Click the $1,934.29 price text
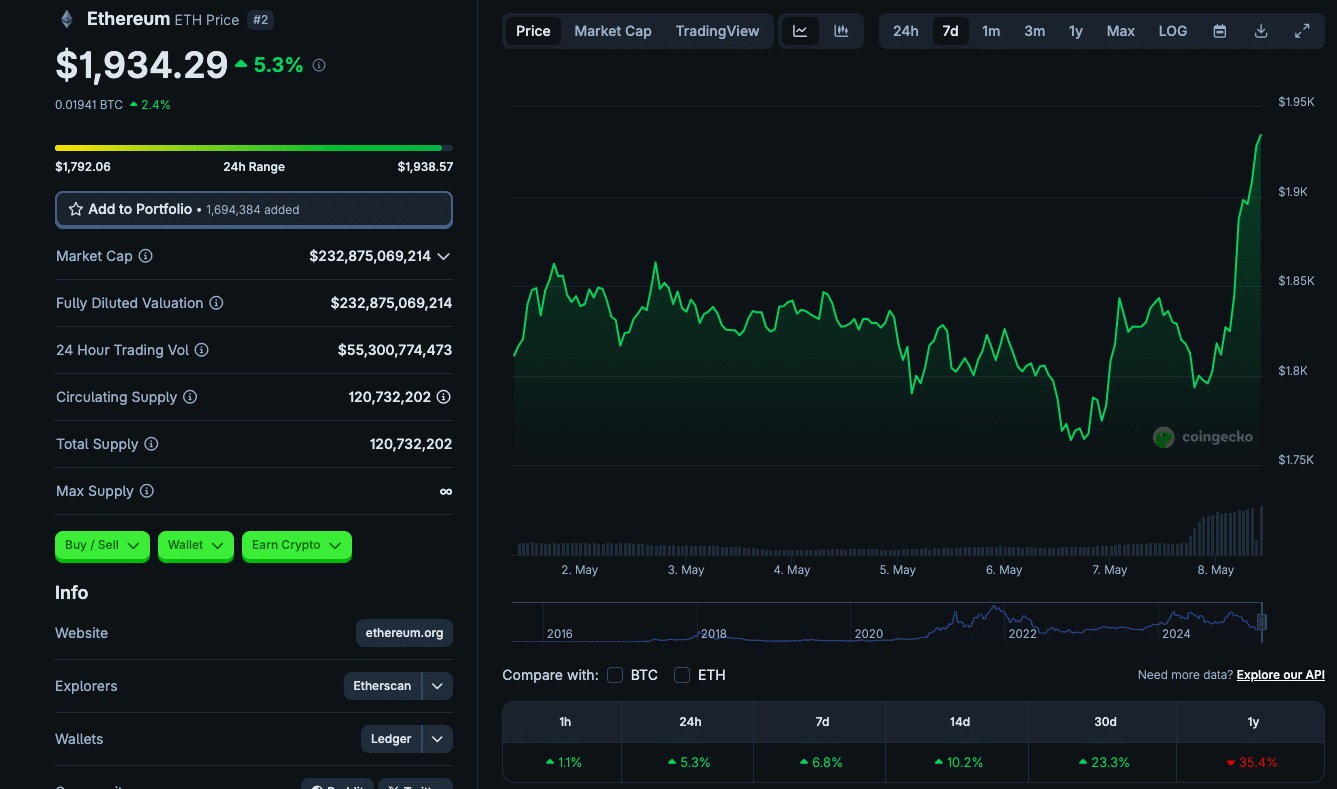1337x789 pixels. click(142, 65)
